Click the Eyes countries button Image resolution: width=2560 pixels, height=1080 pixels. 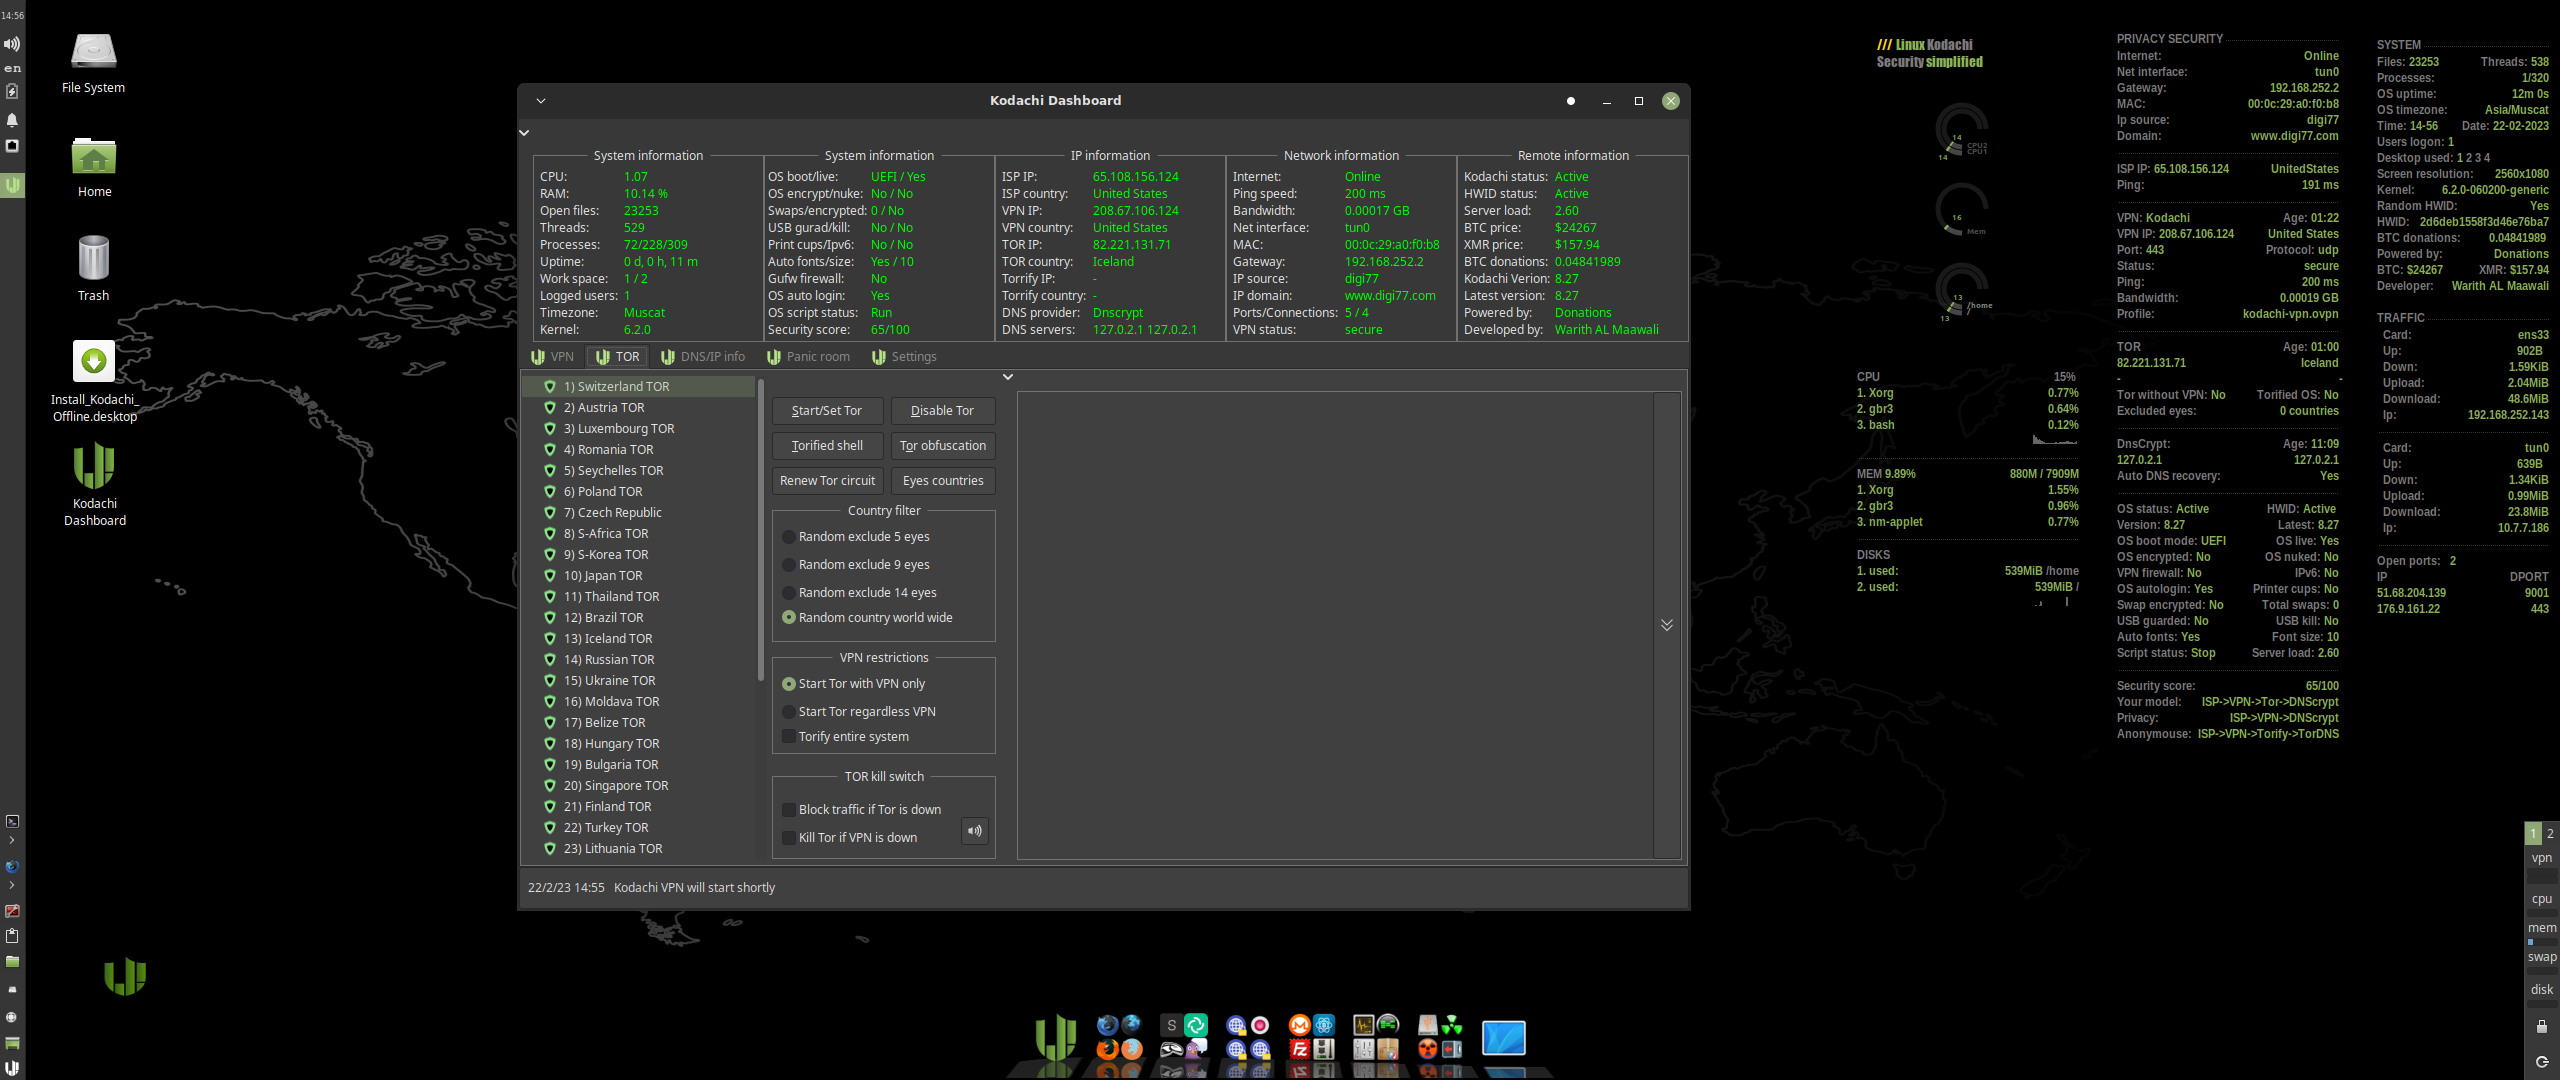pyautogui.click(x=942, y=481)
